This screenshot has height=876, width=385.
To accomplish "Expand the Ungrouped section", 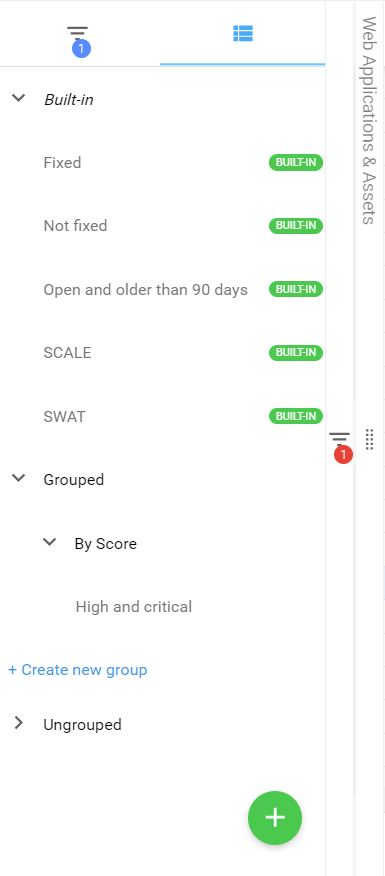I will [19, 723].
